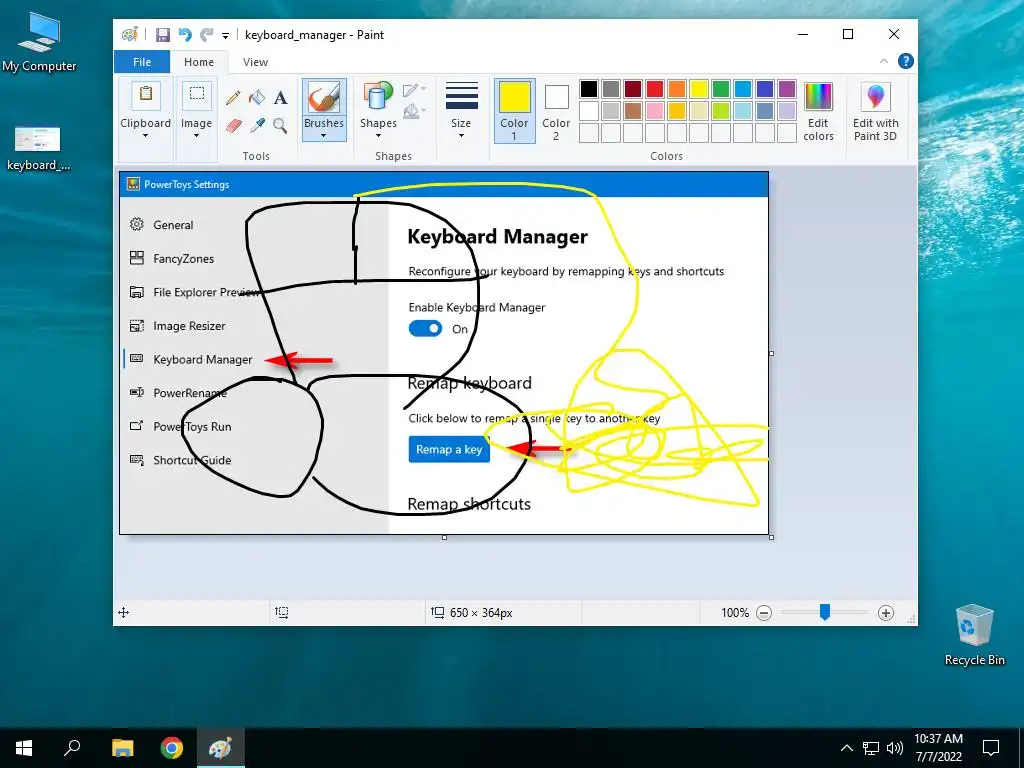Viewport: 1024px width, 768px height.
Task: Open the Brushes dropdown arrow
Action: [x=324, y=135]
